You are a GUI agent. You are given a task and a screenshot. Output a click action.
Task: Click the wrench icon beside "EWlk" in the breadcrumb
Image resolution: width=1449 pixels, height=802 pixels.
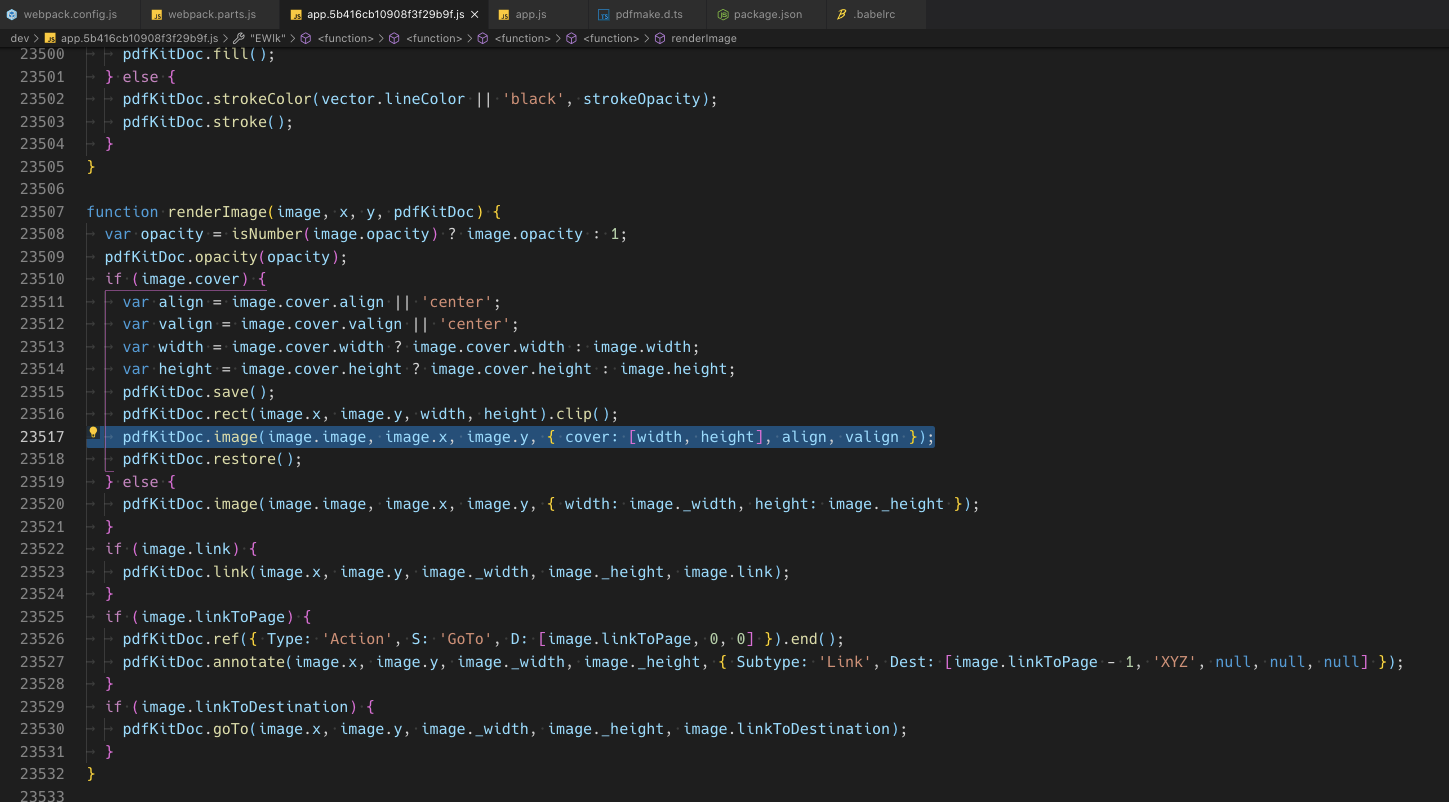point(240,38)
